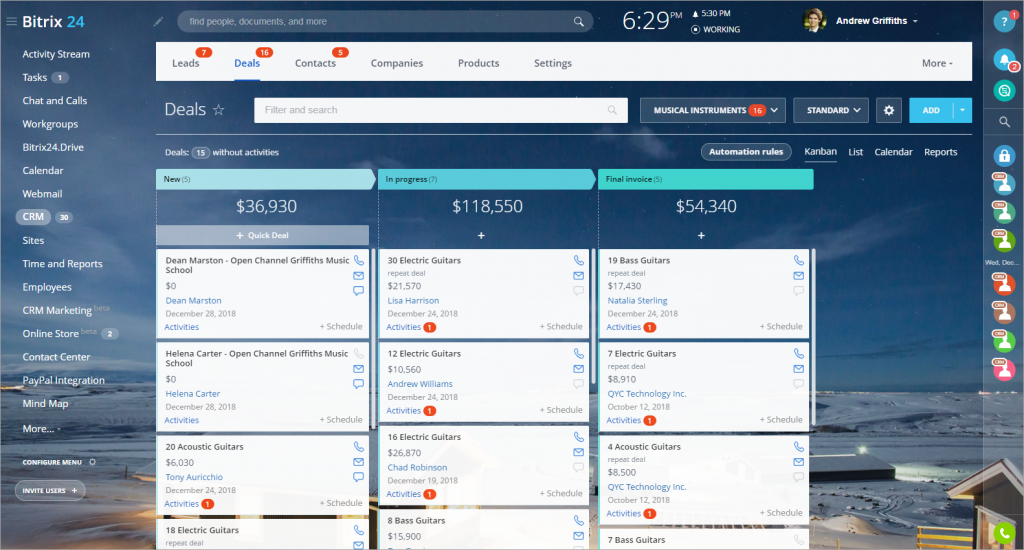Open Chat and Calls in sidebar
Viewport: 1024px width, 550px height.
[x=55, y=101]
